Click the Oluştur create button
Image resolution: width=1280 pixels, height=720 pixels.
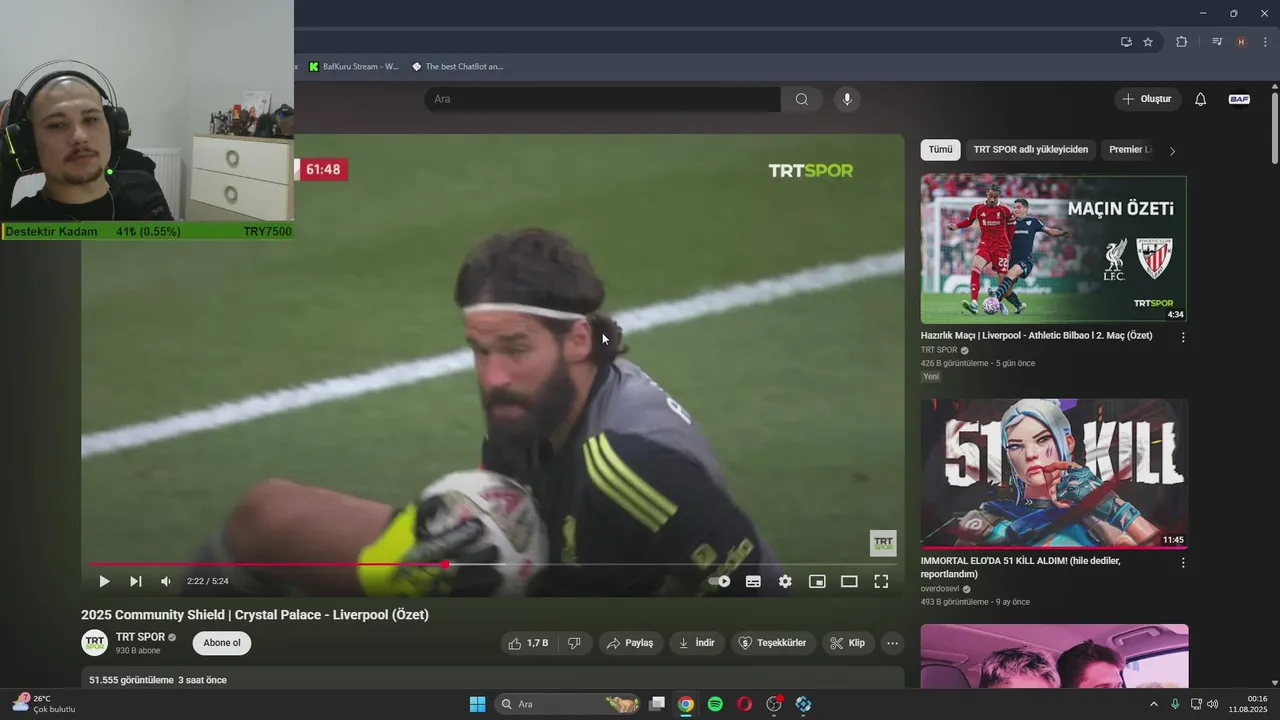pos(1147,99)
